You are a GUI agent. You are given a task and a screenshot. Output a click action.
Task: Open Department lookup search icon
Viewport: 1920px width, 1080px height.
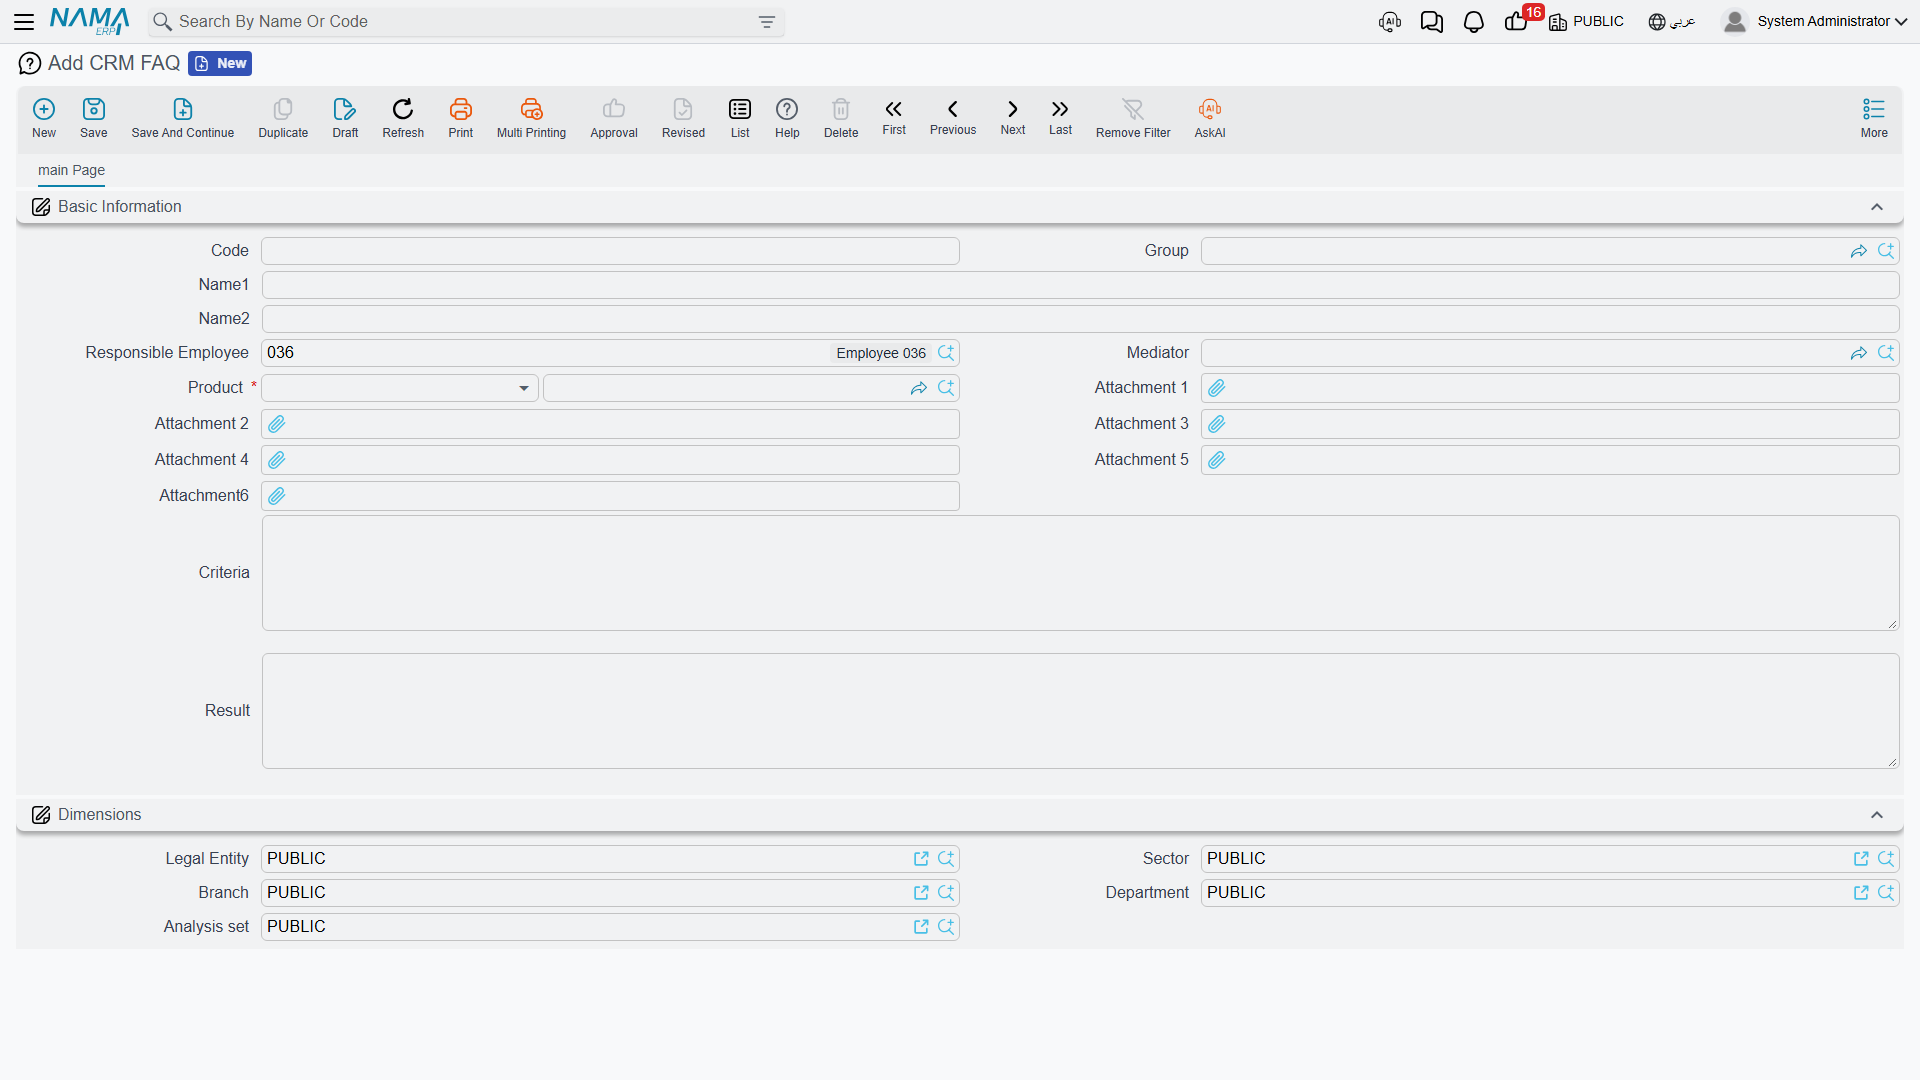click(1886, 893)
